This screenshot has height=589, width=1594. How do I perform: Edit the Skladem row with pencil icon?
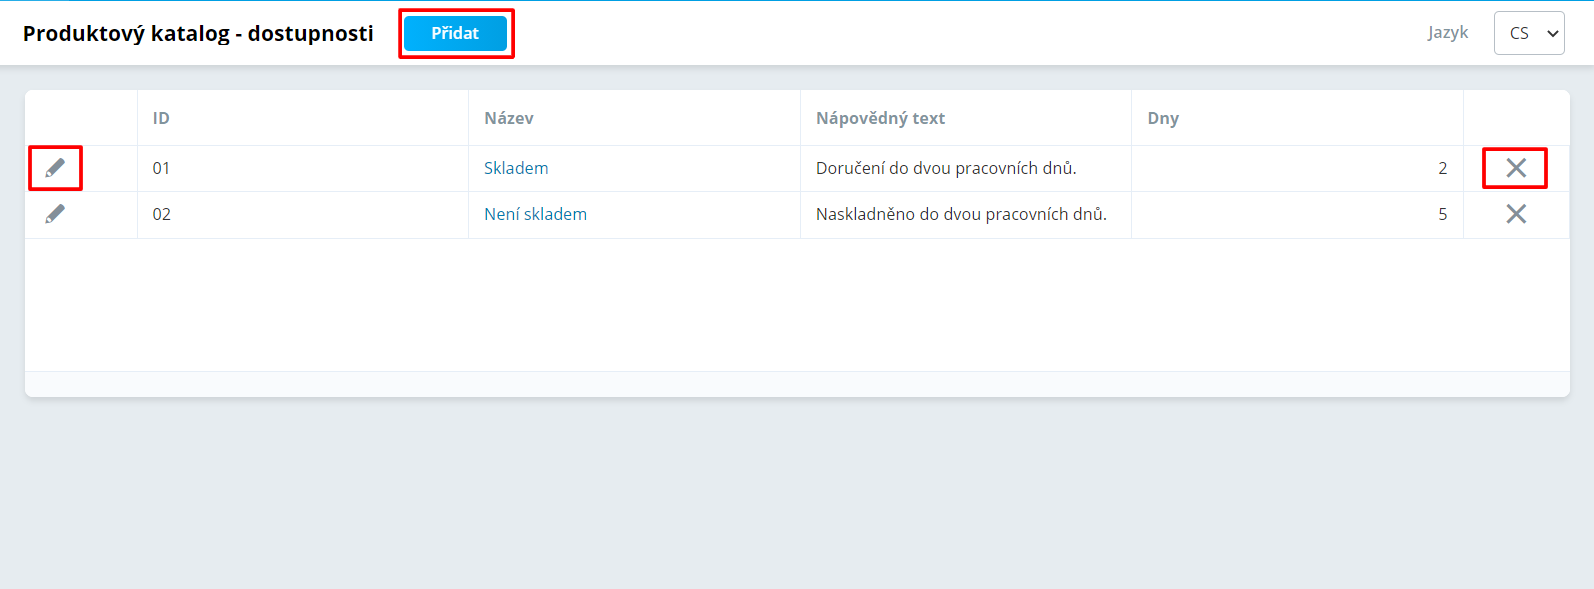click(x=55, y=168)
